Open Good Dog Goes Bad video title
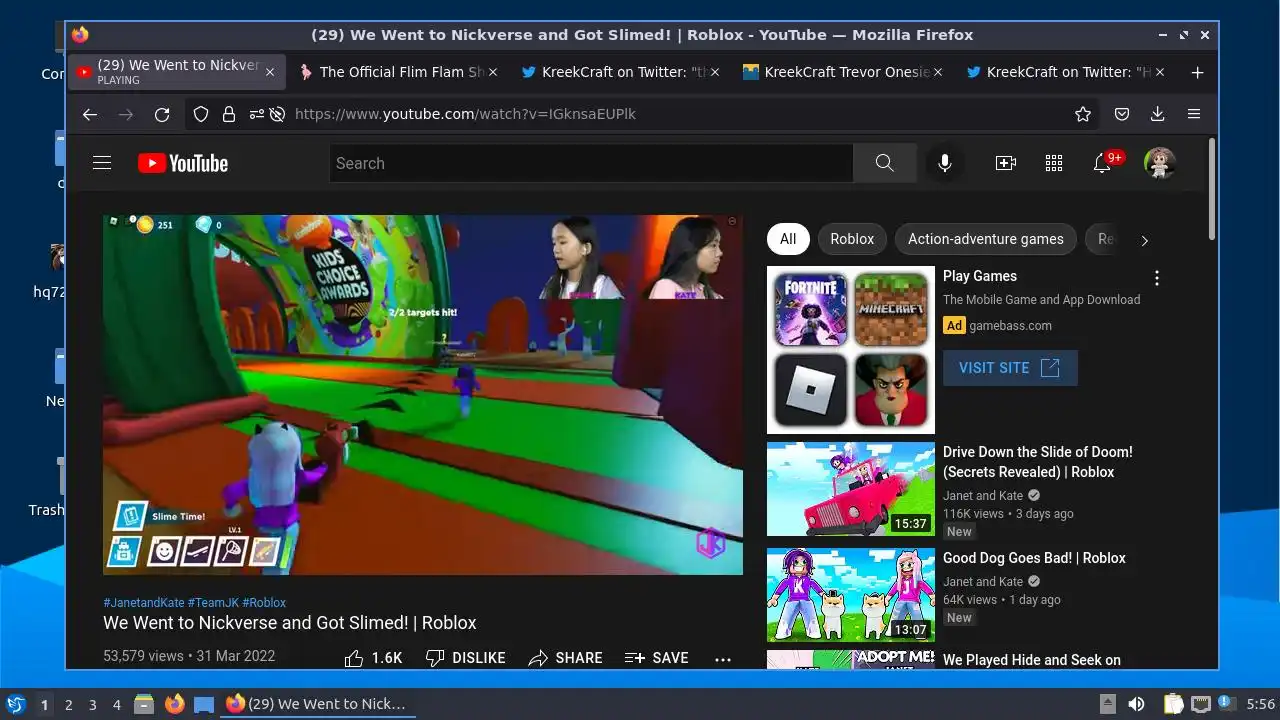This screenshot has height=720, width=1280. tap(1034, 558)
